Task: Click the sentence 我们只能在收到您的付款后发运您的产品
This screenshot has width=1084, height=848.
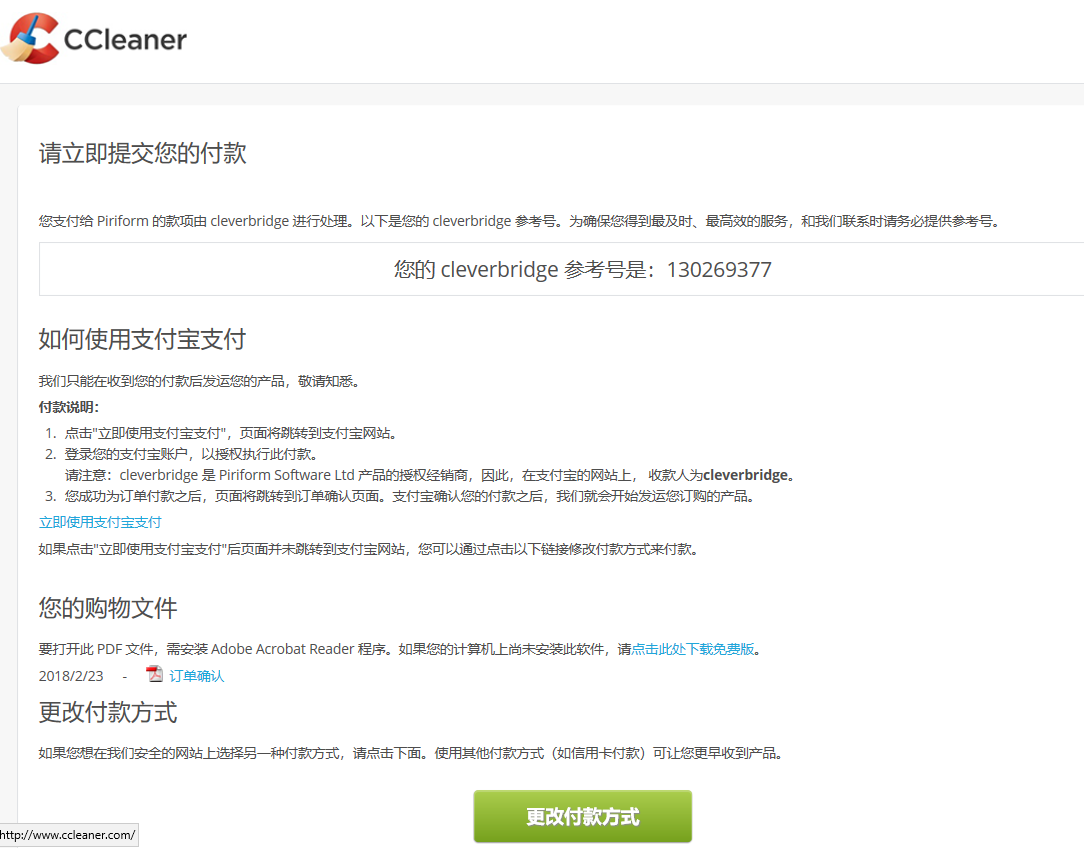Action: pyautogui.click(x=199, y=381)
